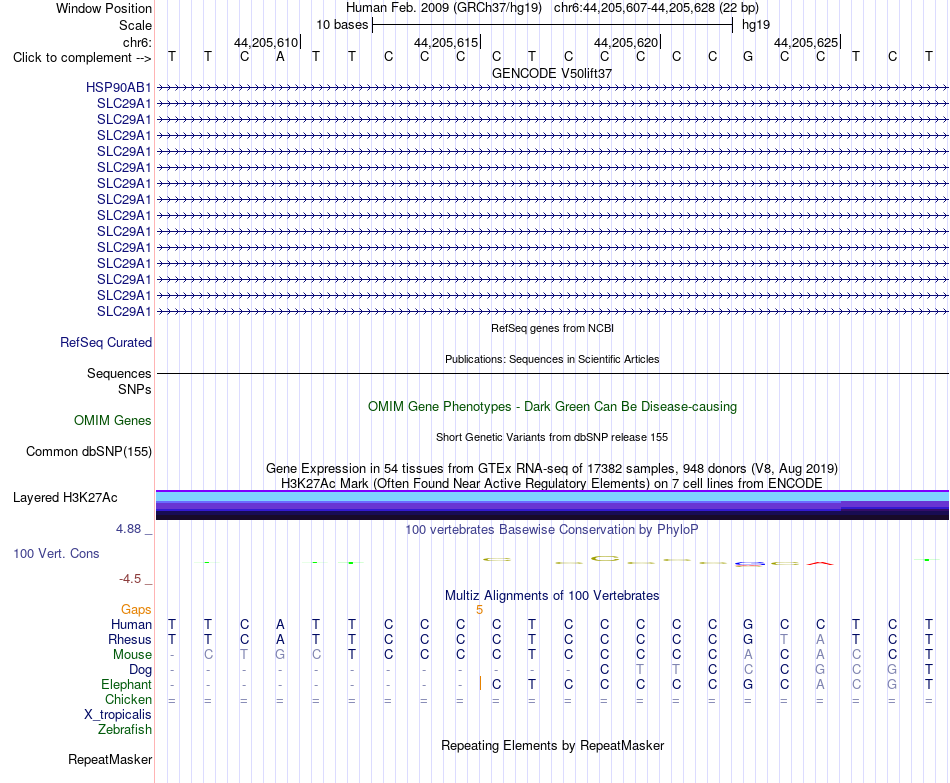The width and height of the screenshot is (950, 783).
Task: Open the HSP90AB1 gene label
Action: click(118, 87)
